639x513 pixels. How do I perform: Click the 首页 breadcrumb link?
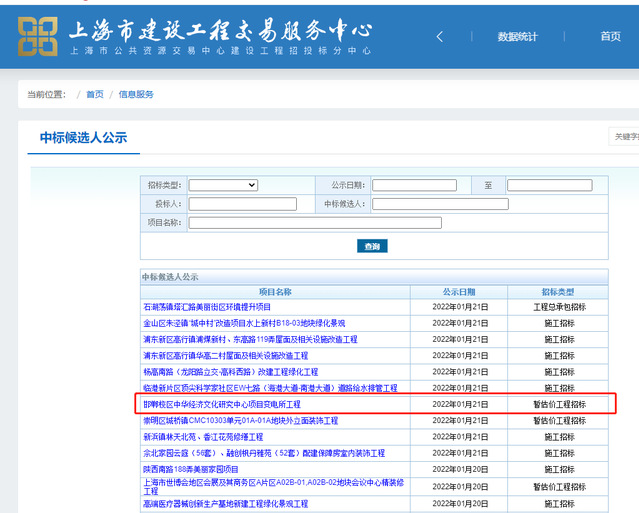pyautogui.click(x=94, y=94)
